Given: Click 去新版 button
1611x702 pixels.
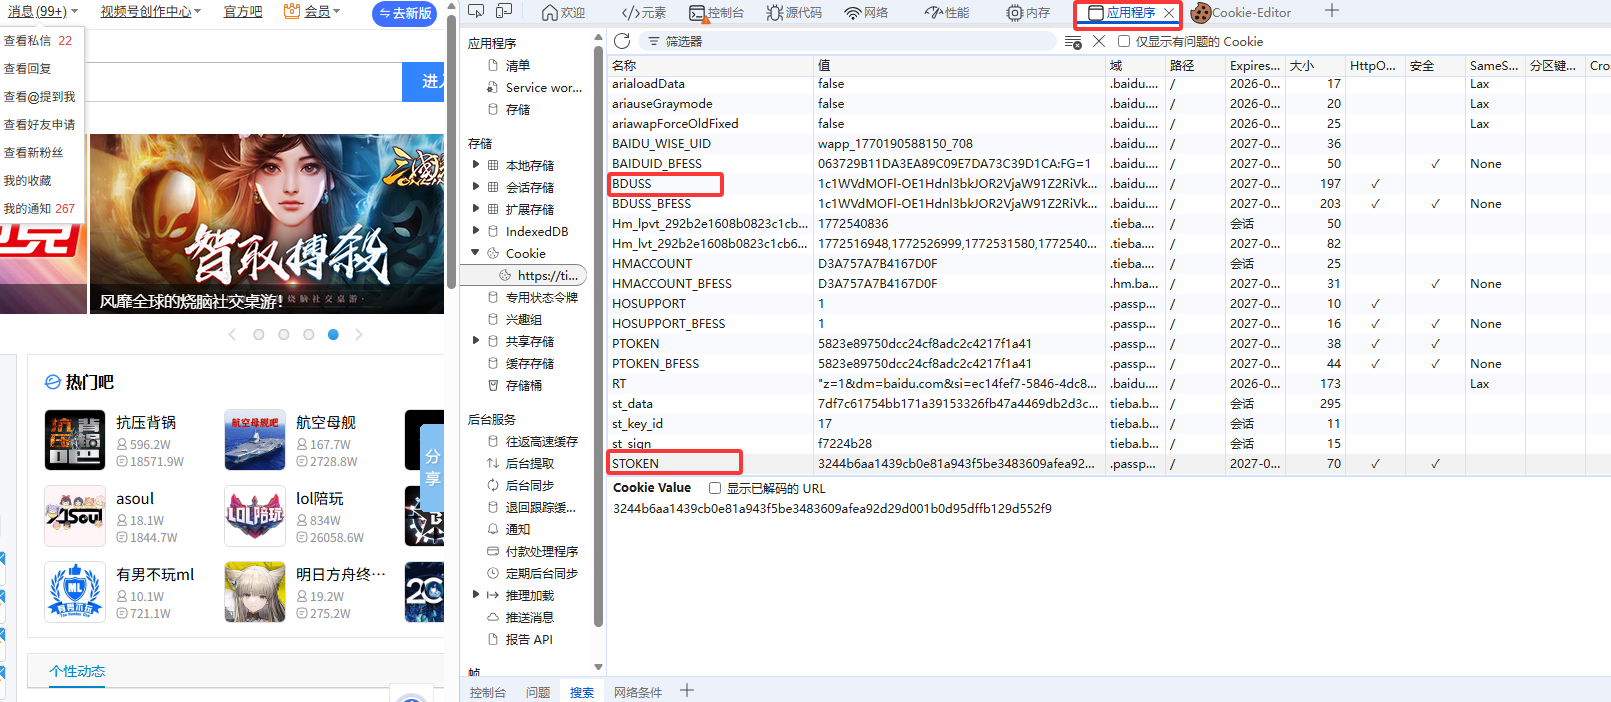Looking at the screenshot, I should pos(405,13).
